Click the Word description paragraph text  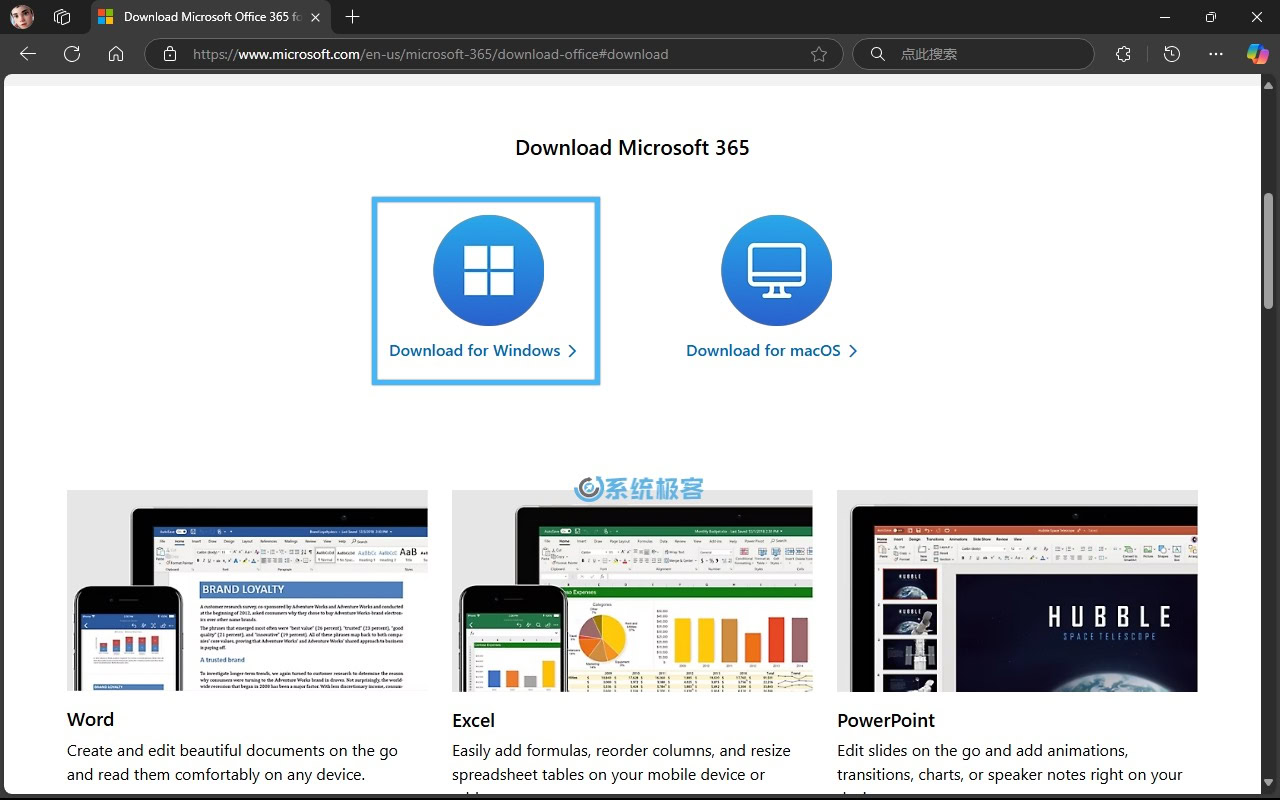click(x=233, y=762)
